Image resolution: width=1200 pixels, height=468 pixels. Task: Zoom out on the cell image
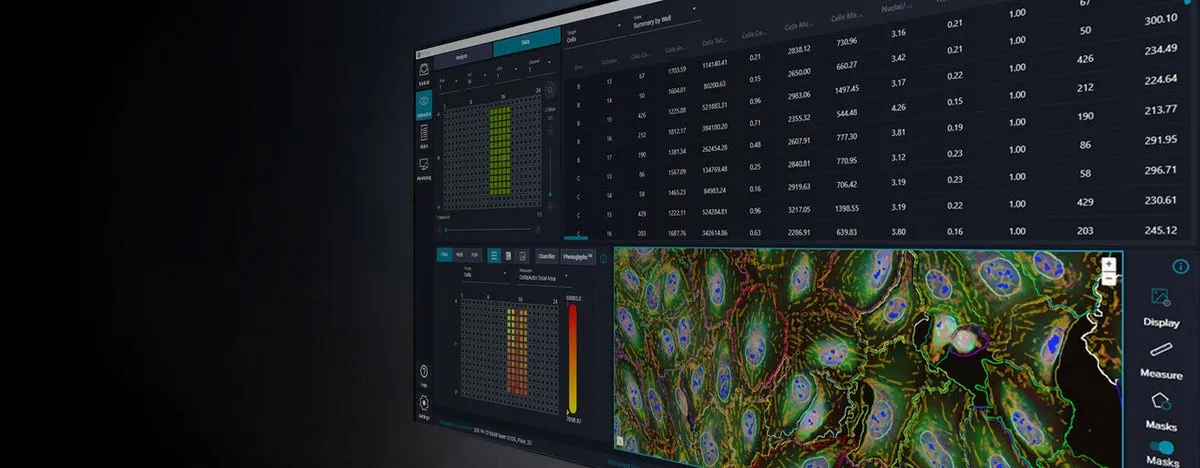coord(1107,279)
